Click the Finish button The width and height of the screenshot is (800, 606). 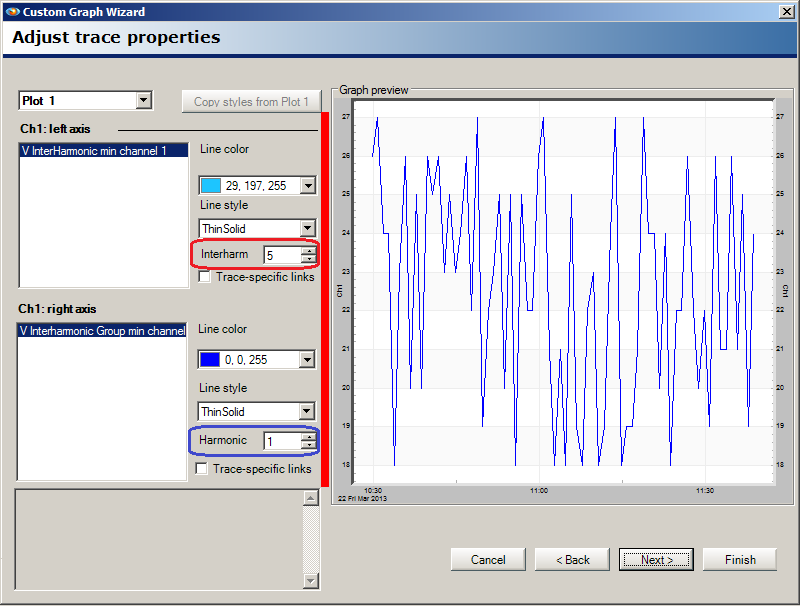pyautogui.click(x=740, y=560)
